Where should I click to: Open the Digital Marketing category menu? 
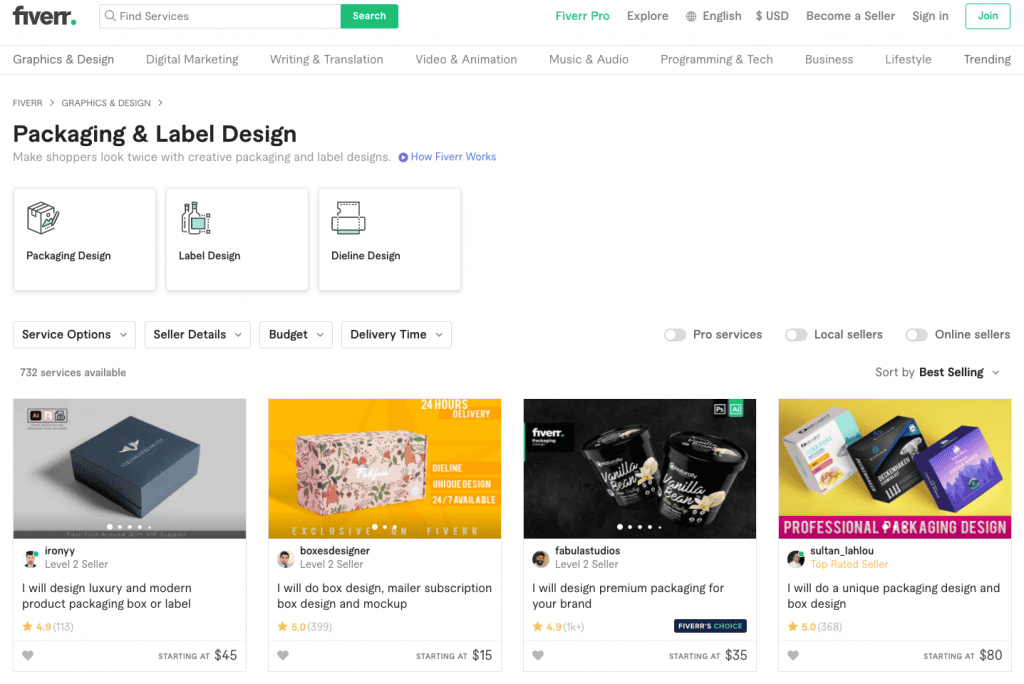coord(192,59)
